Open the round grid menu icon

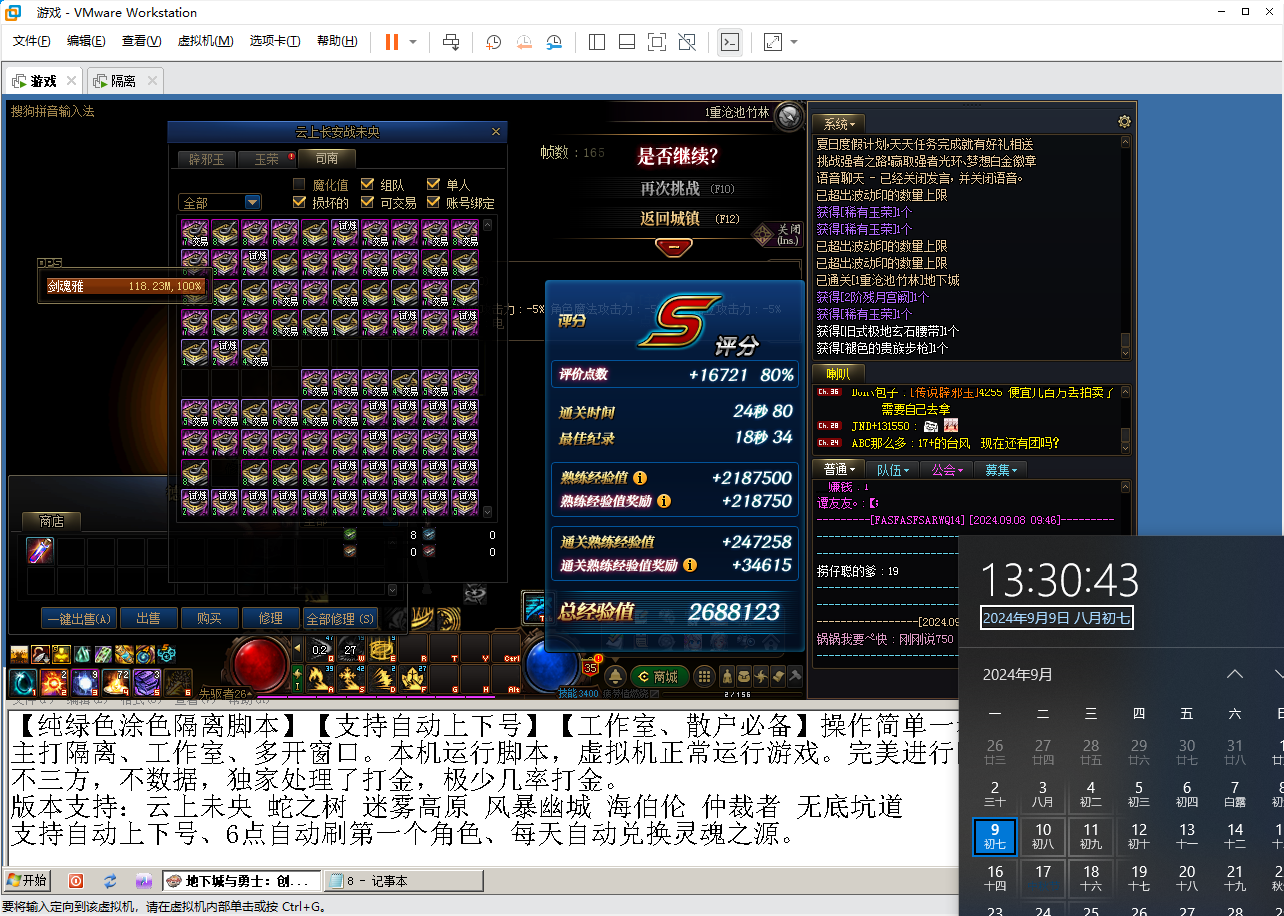pos(704,677)
